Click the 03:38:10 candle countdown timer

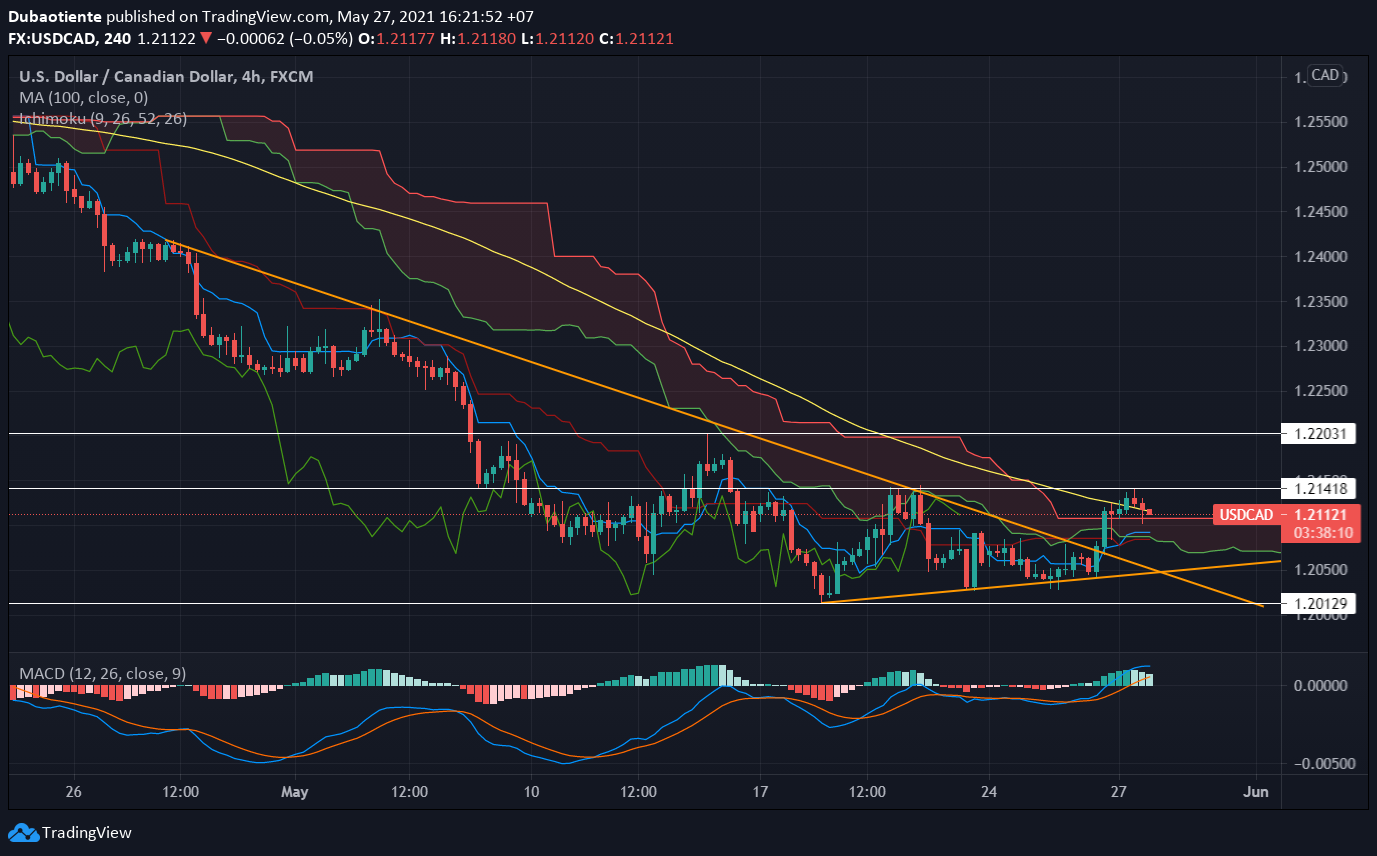point(1324,533)
